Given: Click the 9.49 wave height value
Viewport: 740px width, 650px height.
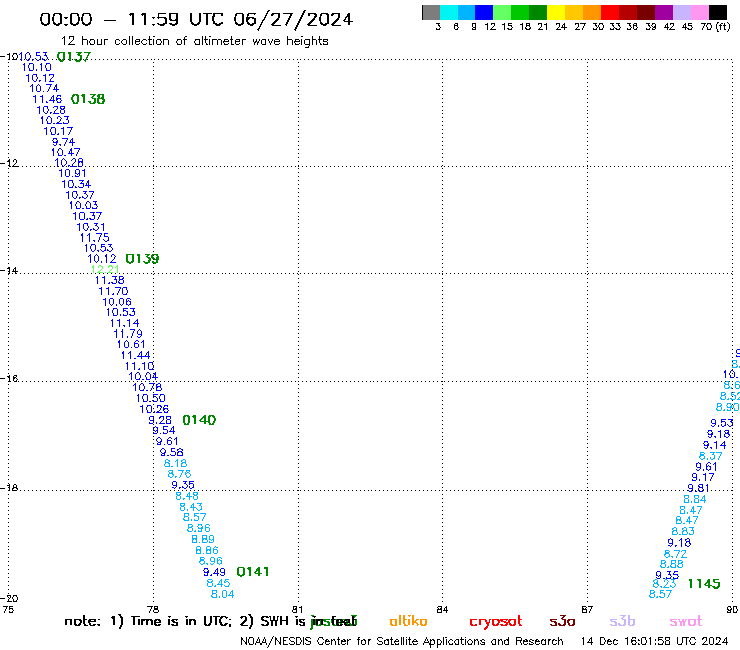Looking at the screenshot, I should (214, 572).
